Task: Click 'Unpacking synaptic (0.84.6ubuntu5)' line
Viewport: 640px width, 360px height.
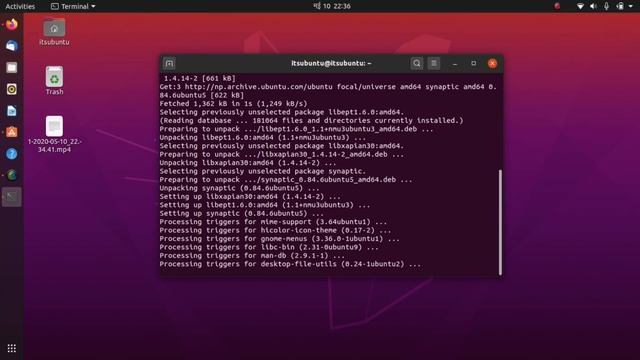Action: (240, 188)
